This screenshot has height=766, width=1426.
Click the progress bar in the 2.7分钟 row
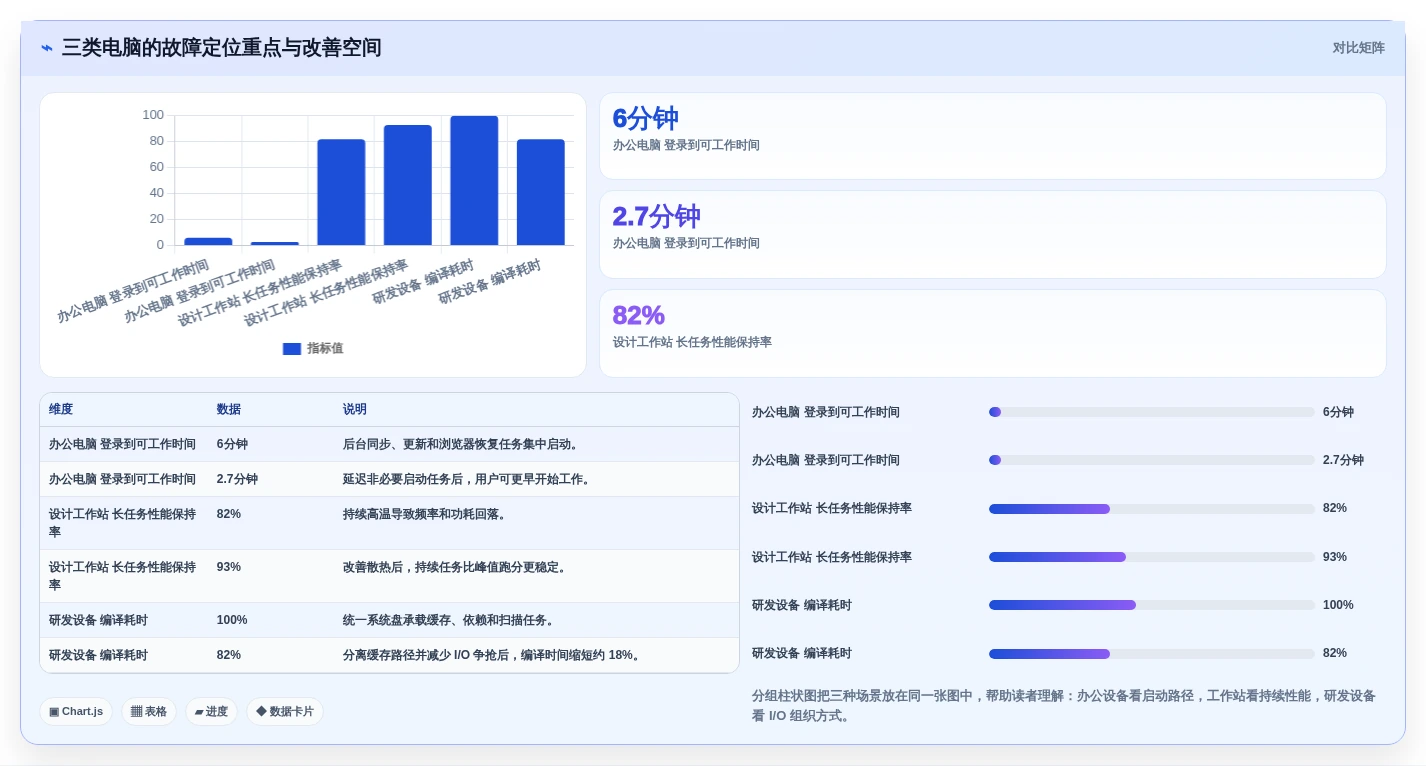pyautogui.click(x=1151, y=460)
